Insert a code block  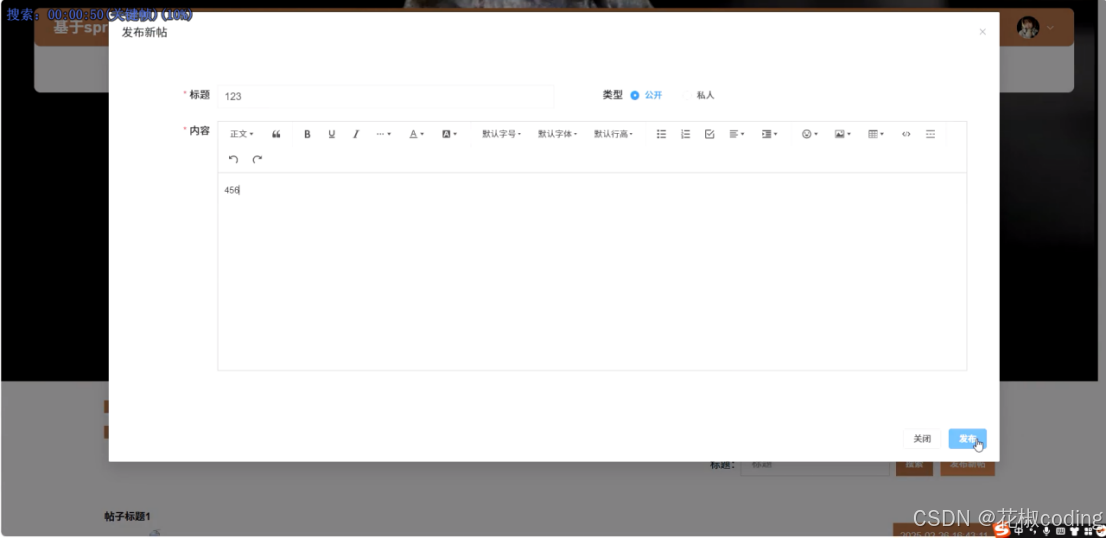coord(906,134)
